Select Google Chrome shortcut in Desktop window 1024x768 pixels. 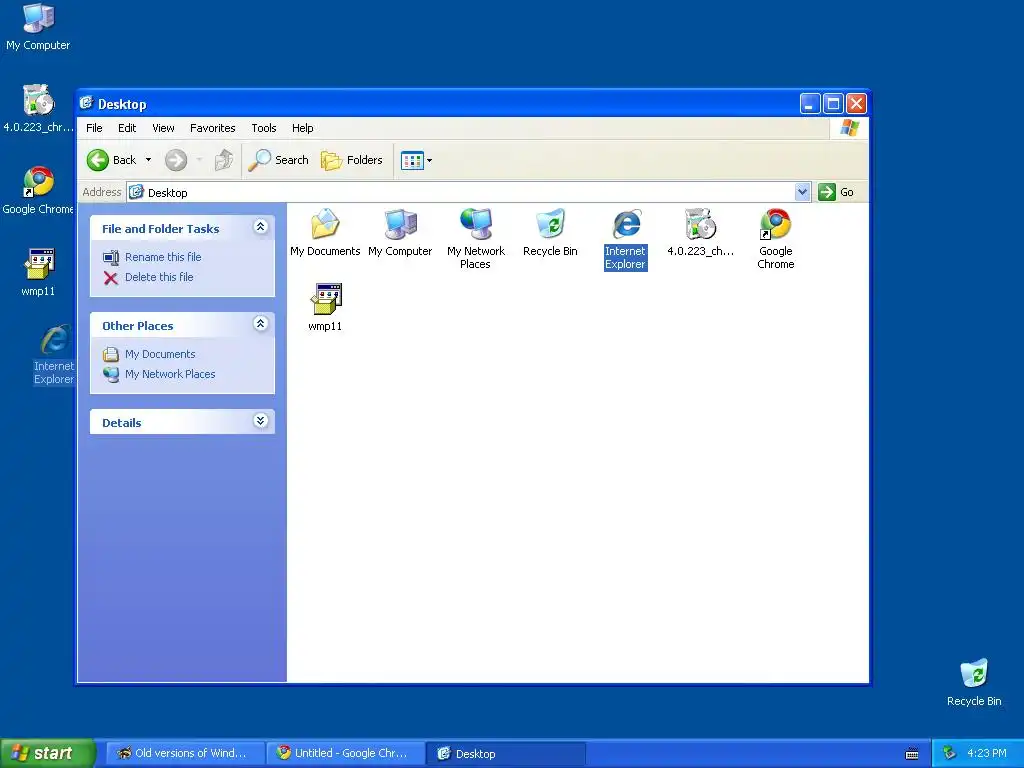[776, 239]
